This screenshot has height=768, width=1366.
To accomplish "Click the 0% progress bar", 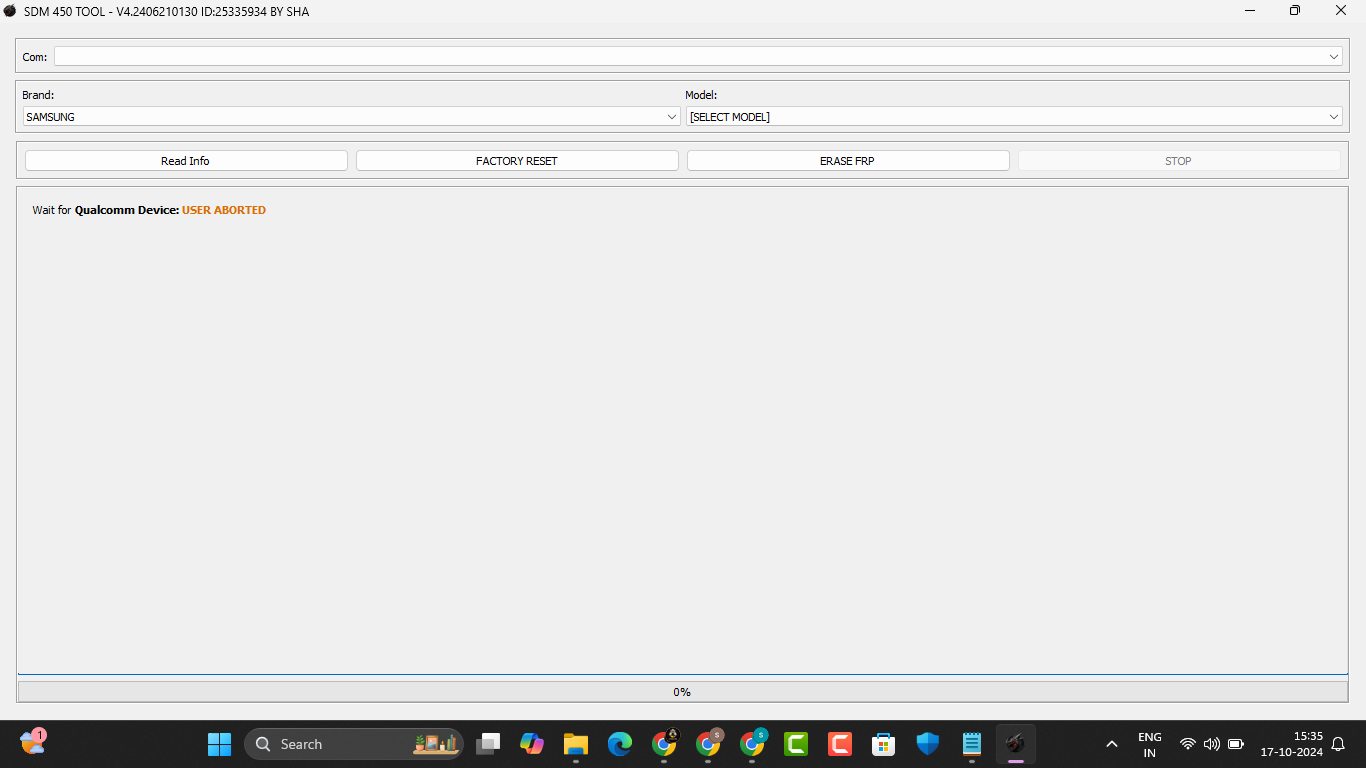I will tap(682, 692).
